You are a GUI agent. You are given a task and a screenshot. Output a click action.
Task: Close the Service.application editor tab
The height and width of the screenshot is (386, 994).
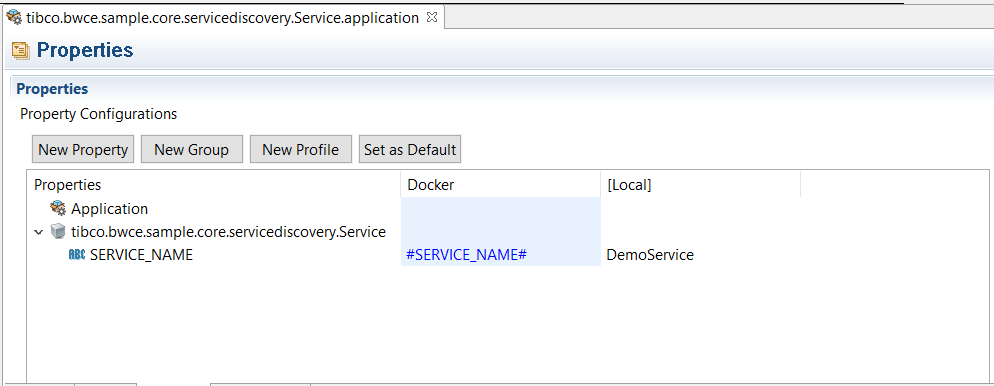432,18
